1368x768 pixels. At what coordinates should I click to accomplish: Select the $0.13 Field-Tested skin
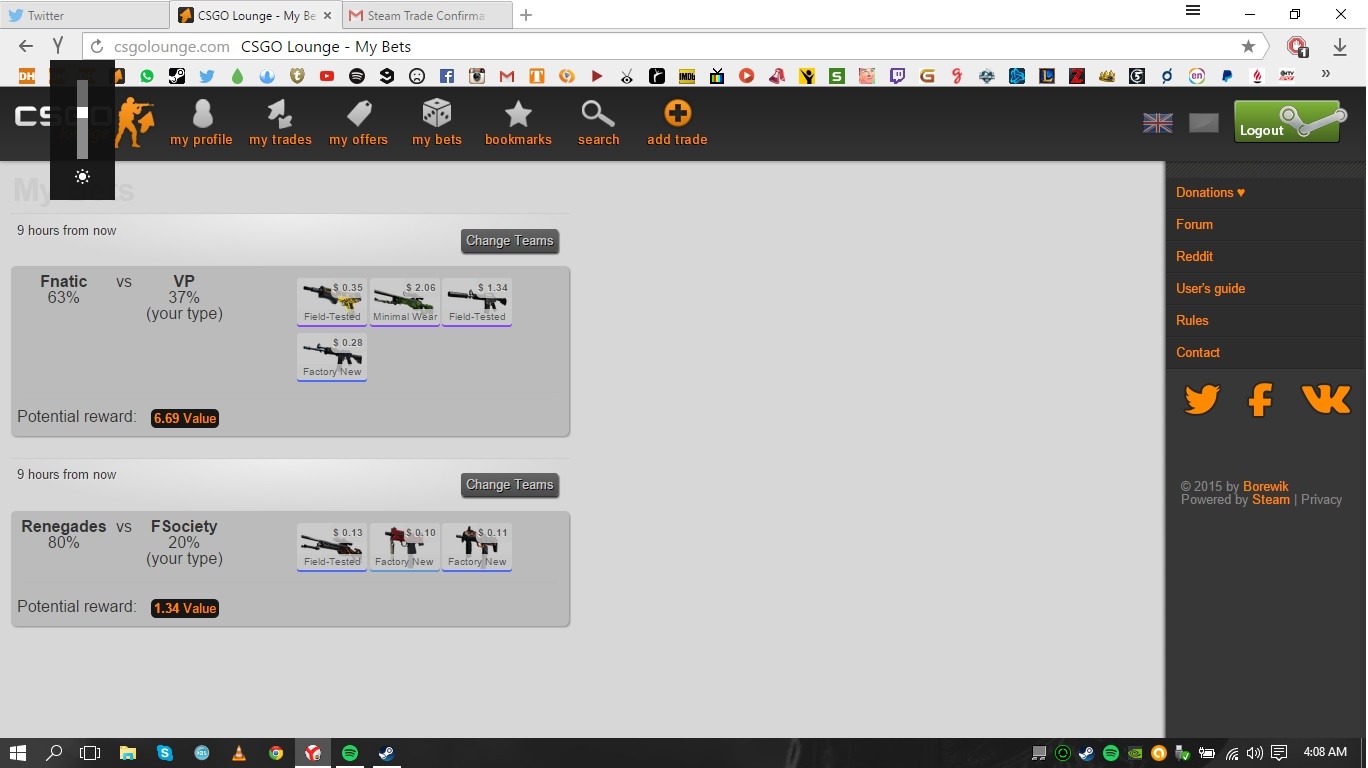tap(332, 547)
